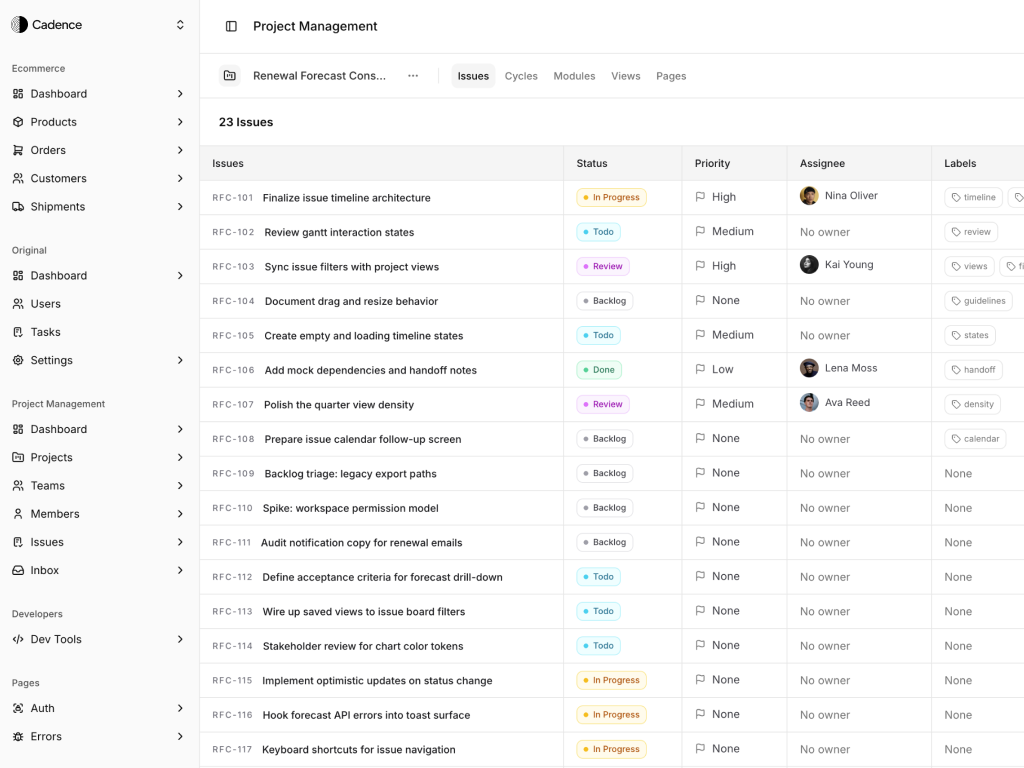Switch to the Modules tab

click(574, 76)
